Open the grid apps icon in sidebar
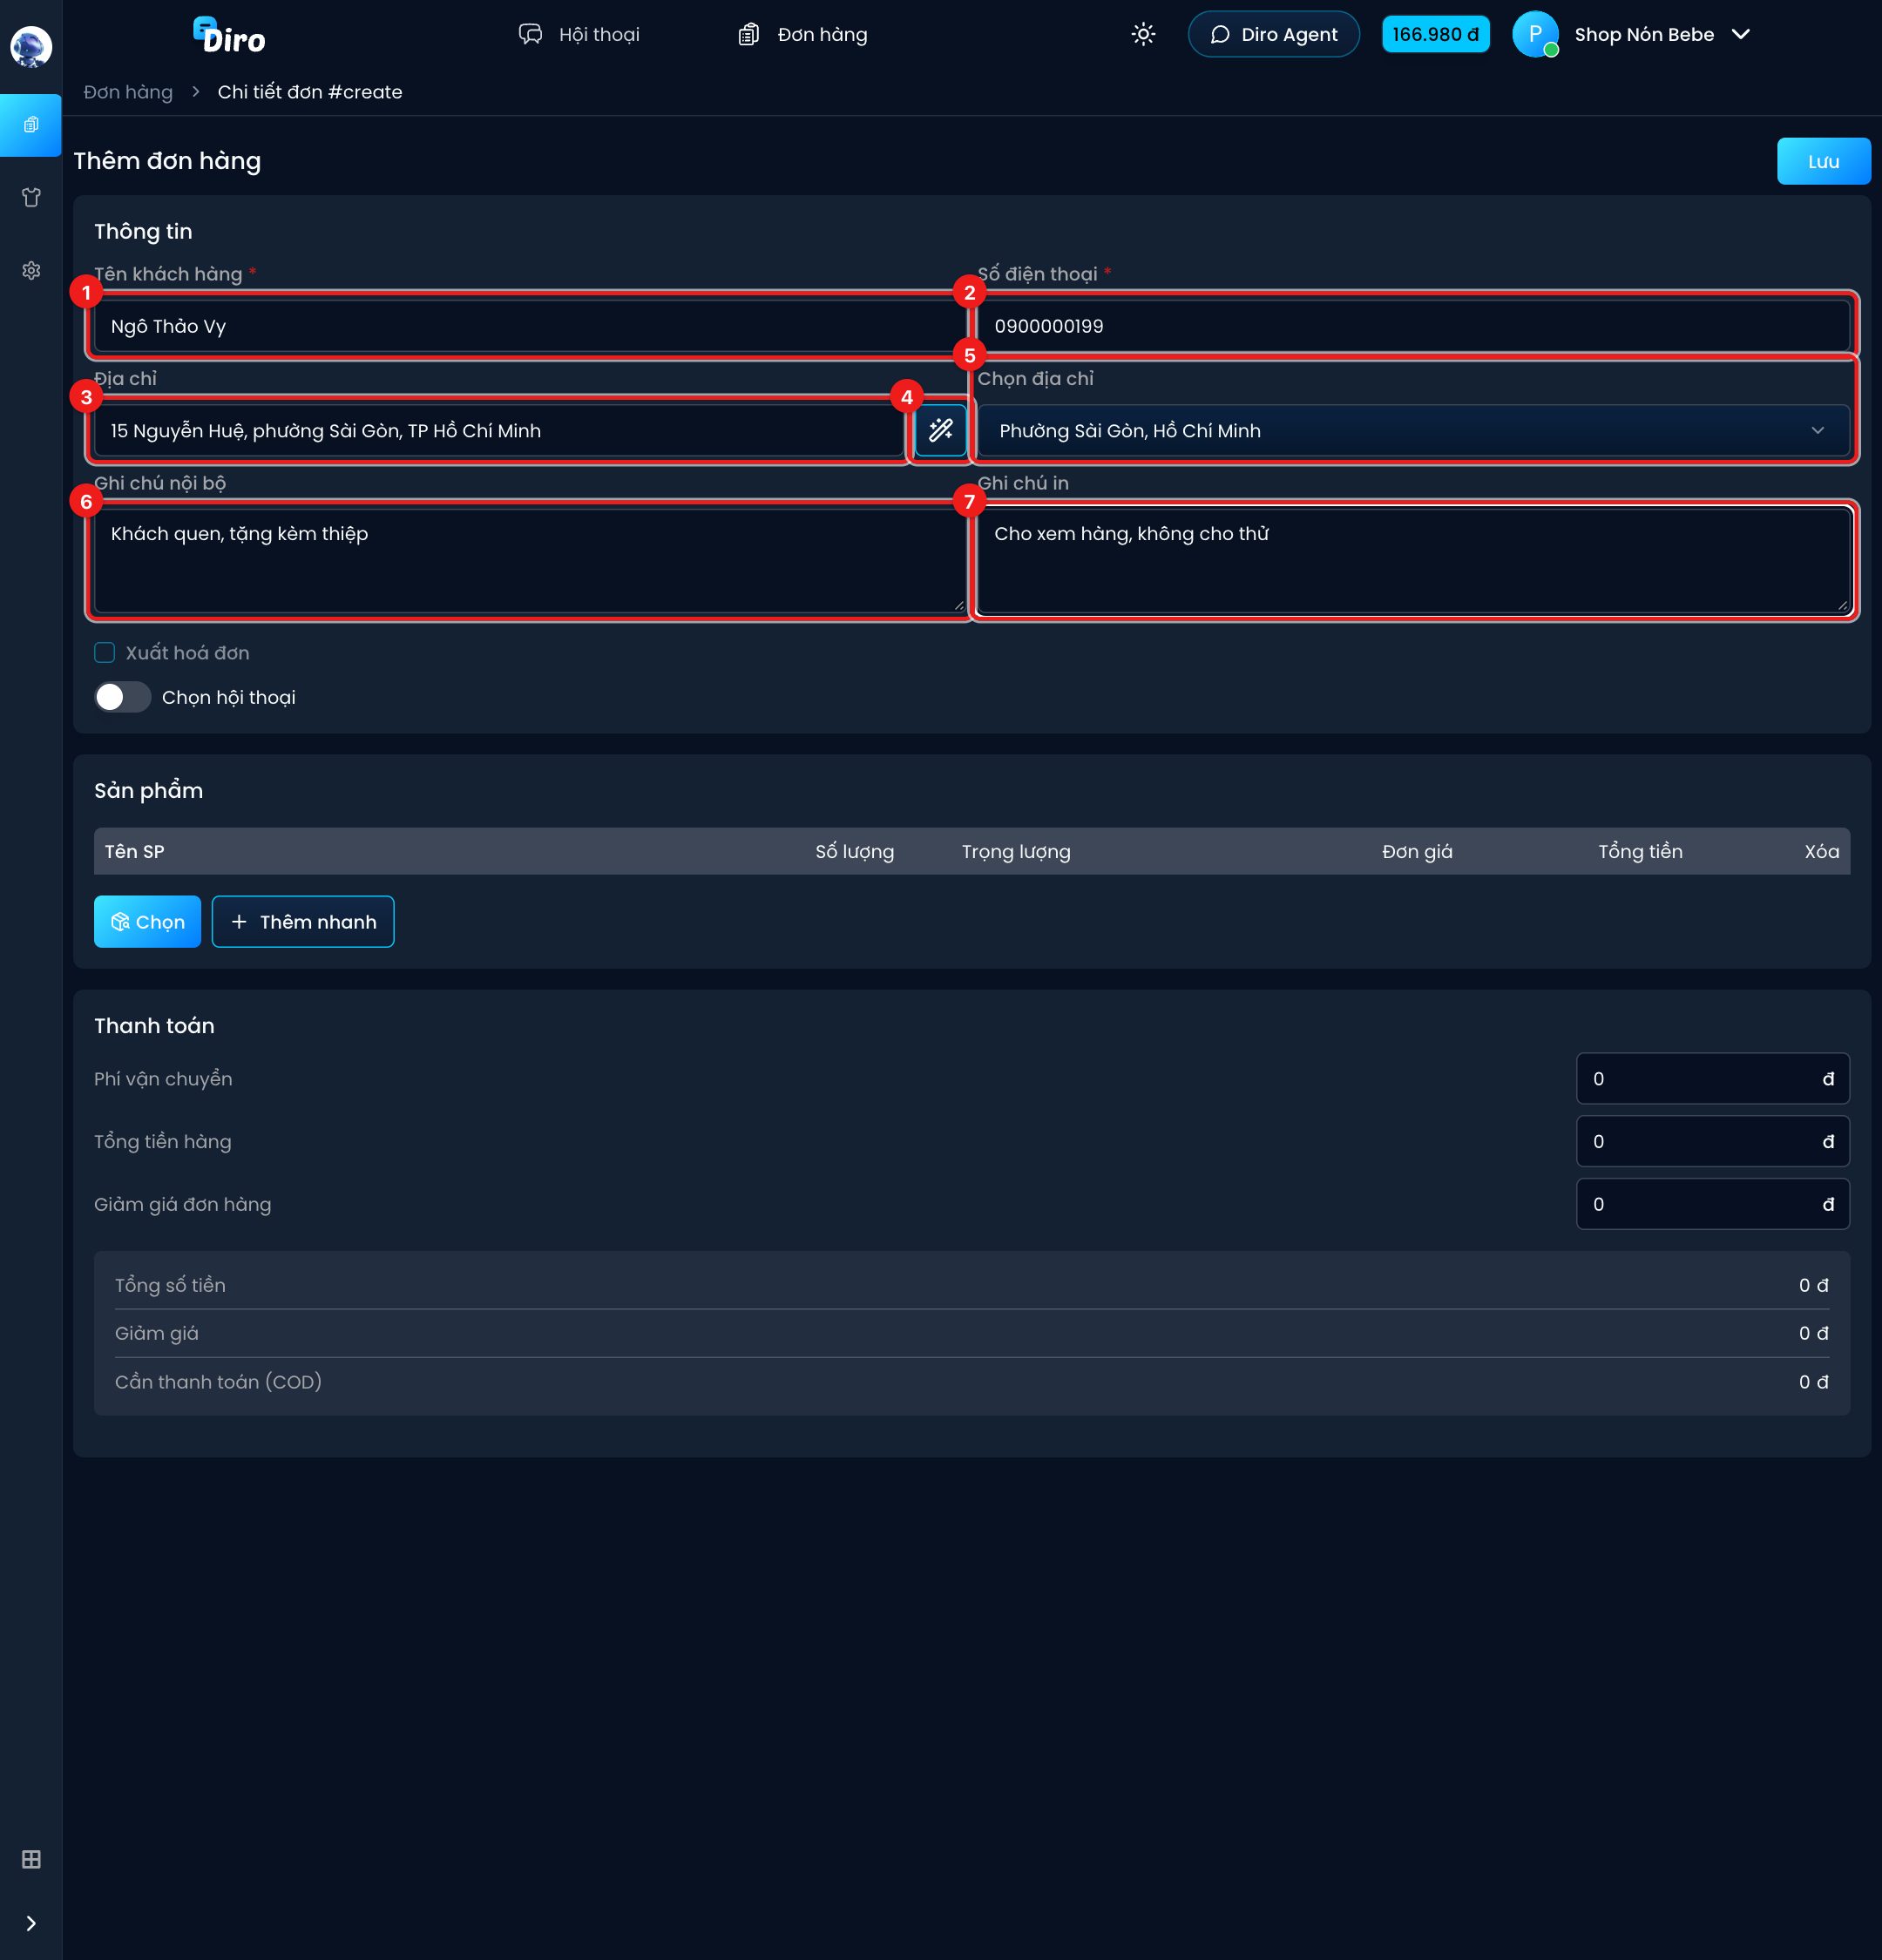This screenshot has width=1882, height=1960. click(31, 1859)
